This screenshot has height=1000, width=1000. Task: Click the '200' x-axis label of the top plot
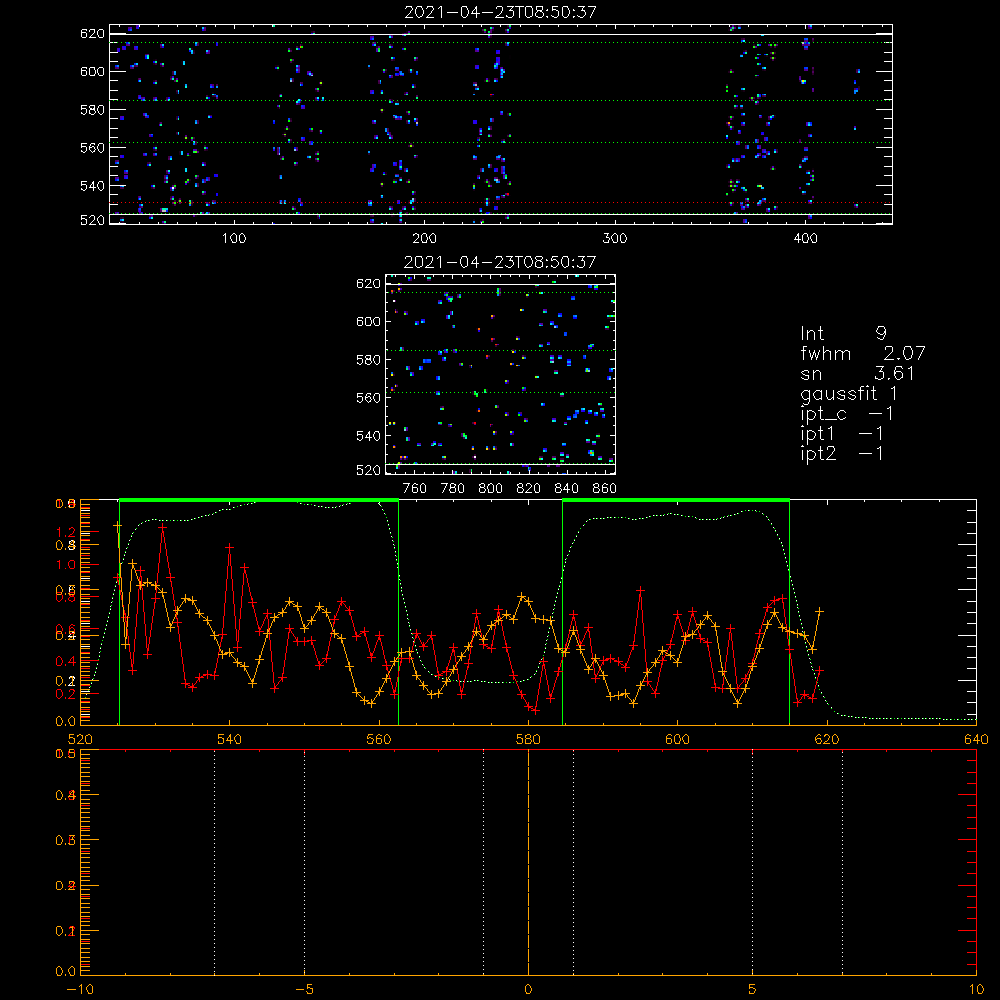pyautogui.click(x=424, y=239)
